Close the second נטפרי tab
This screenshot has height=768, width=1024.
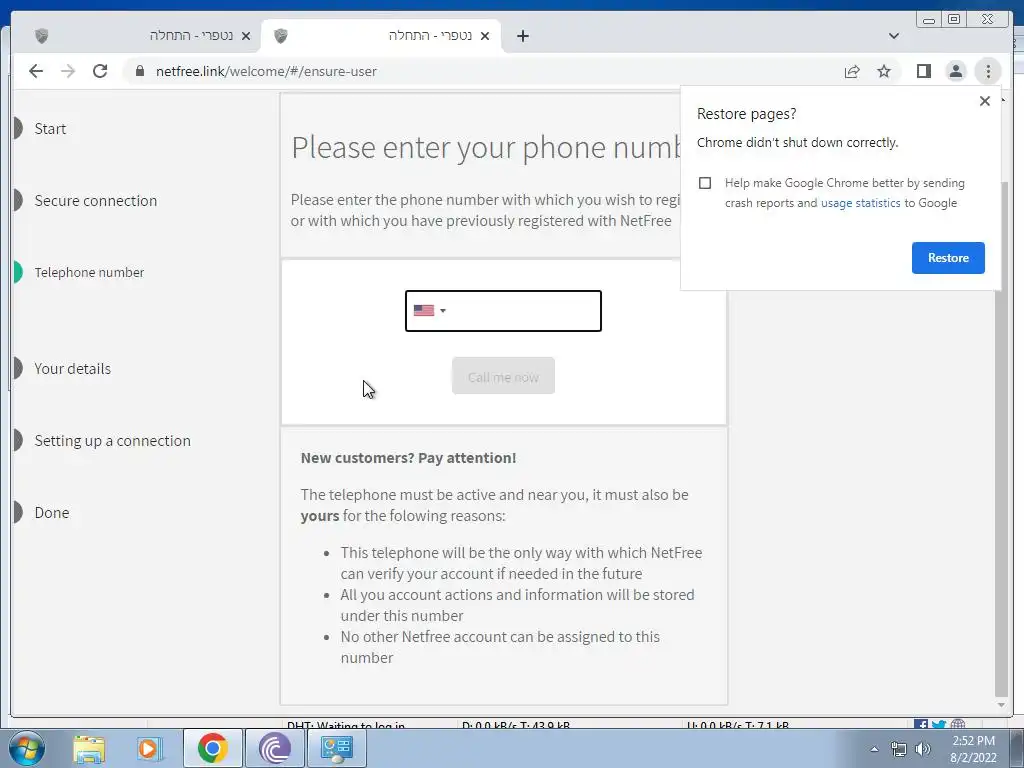(485, 36)
